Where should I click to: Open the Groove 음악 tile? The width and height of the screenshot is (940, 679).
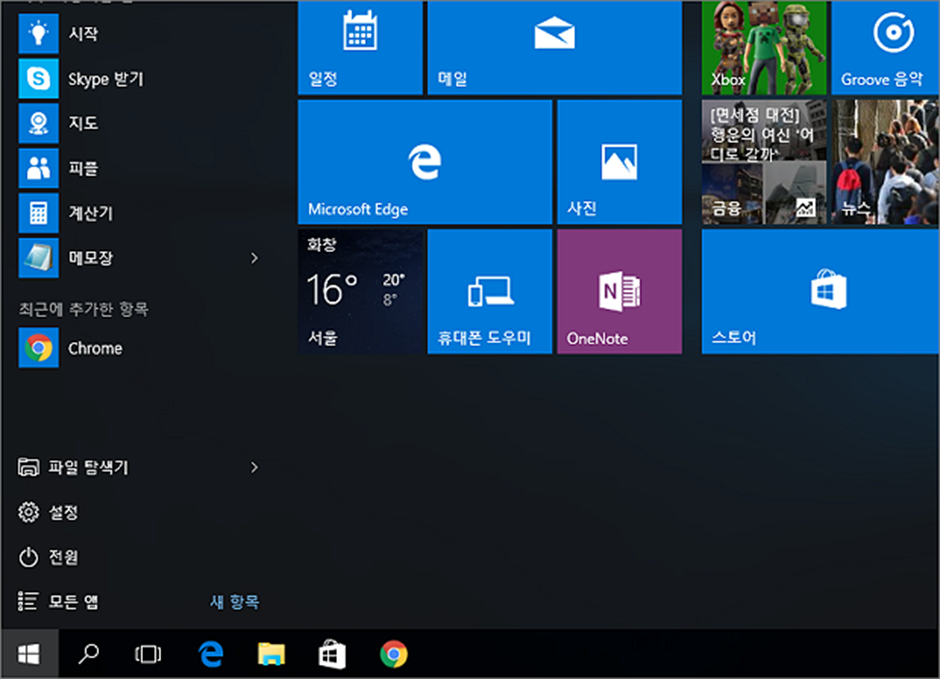click(x=885, y=47)
